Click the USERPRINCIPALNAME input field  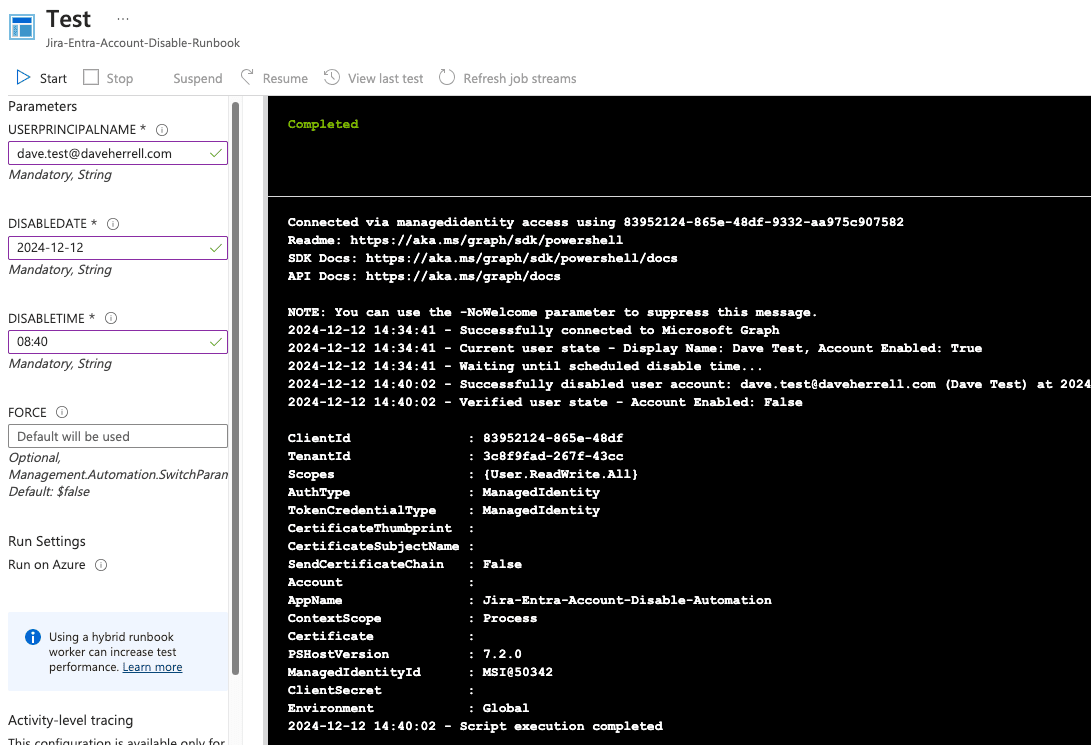(118, 153)
